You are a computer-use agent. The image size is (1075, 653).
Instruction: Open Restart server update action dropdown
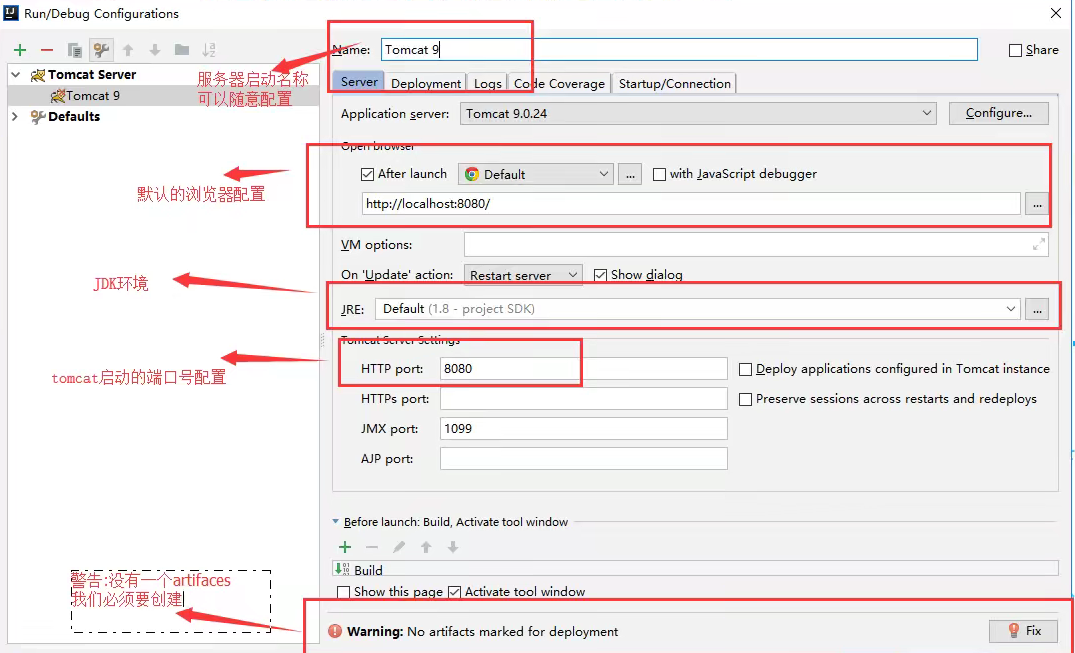(x=523, y=275)
